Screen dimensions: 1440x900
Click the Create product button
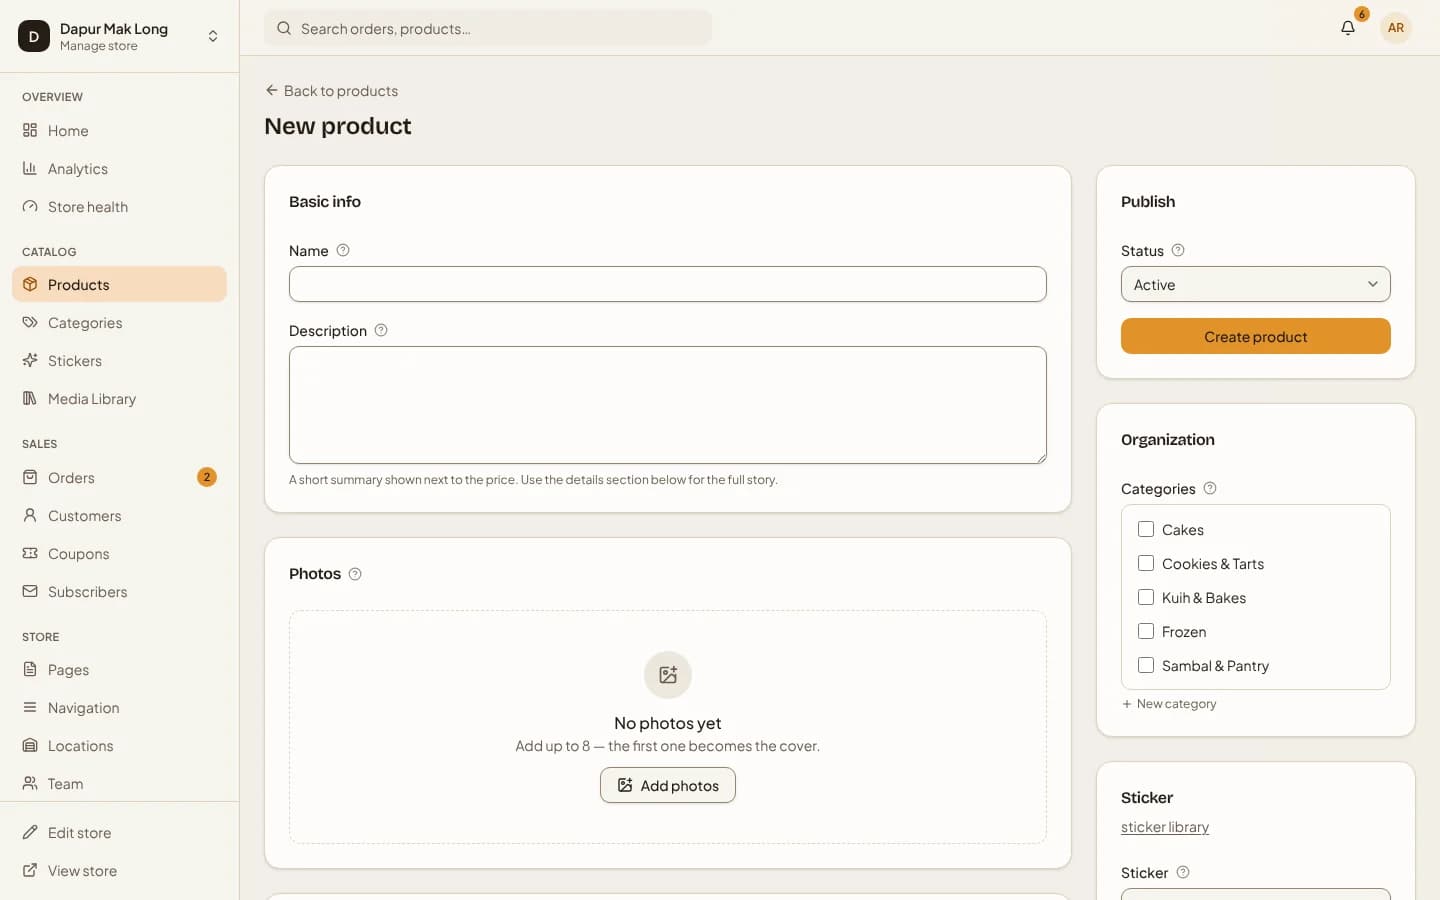[x=1256, y=336]
